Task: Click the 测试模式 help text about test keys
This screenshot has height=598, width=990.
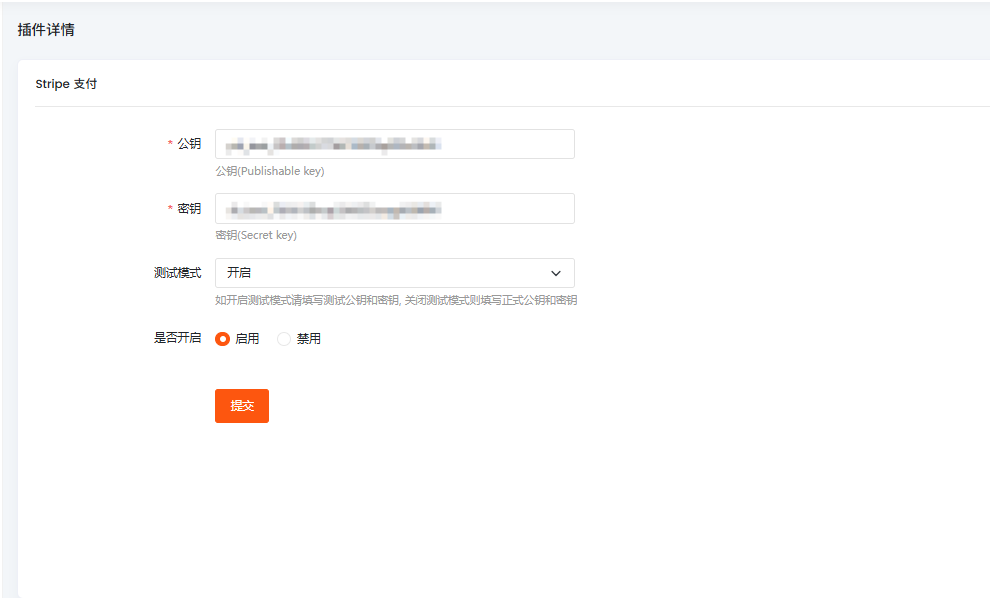Action: click(x=396, y=300)
